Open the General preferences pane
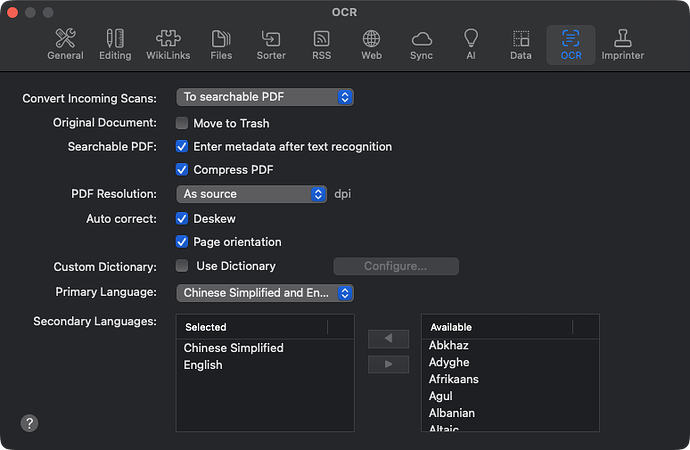The image size is (690, 450). pyautogui.click(x=65, y=45)
